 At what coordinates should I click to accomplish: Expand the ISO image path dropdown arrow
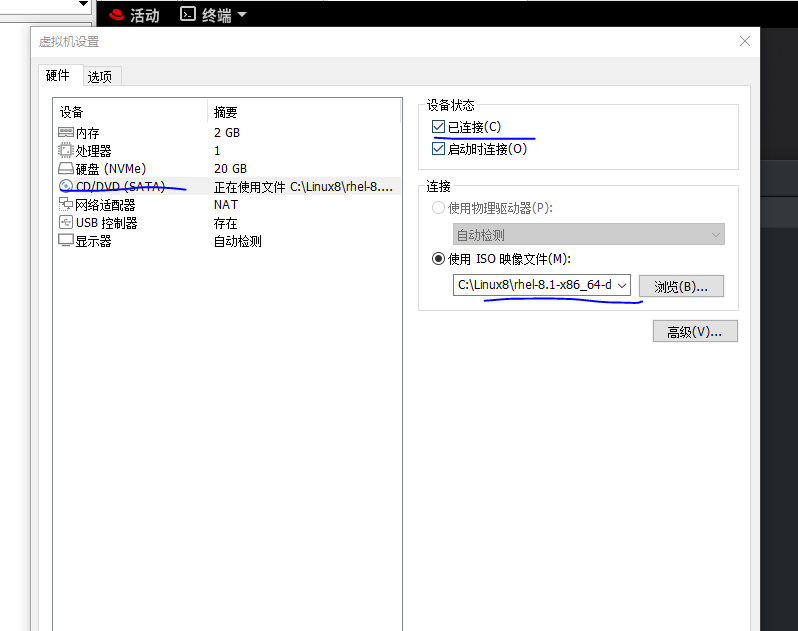click(622, 285)
